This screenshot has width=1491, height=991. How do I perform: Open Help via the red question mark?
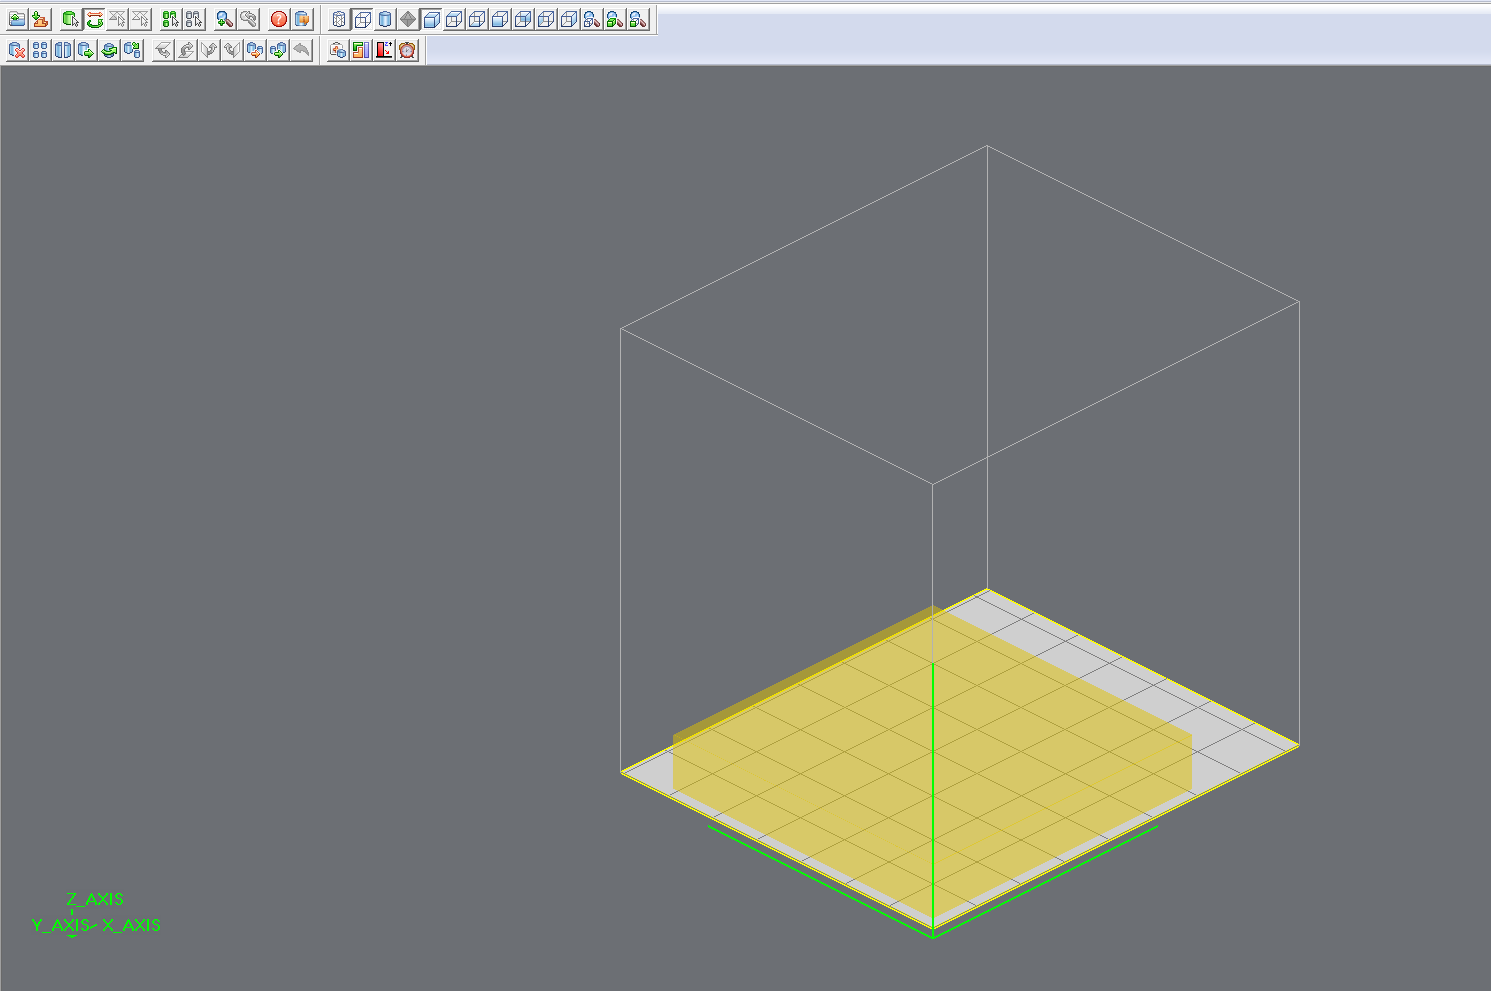(277, 18)
